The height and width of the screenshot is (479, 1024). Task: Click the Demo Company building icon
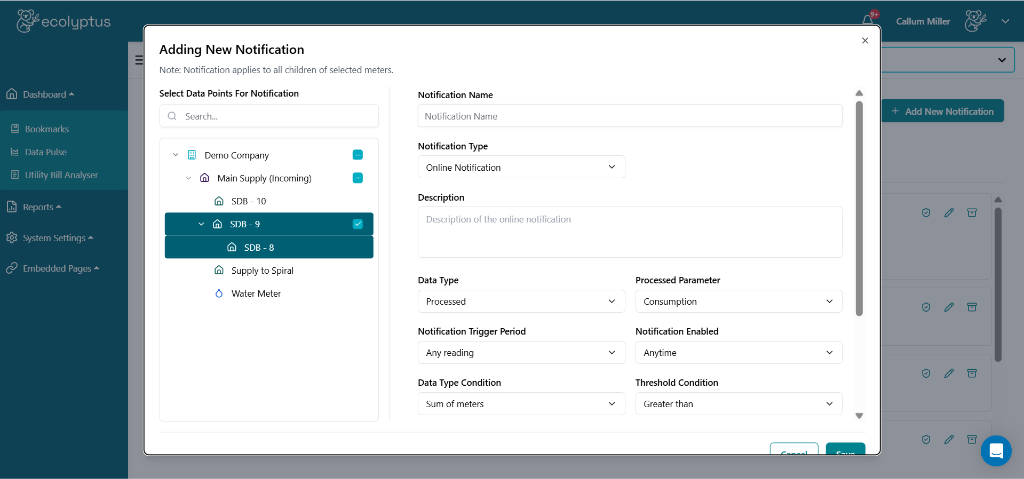pos(192,155)
